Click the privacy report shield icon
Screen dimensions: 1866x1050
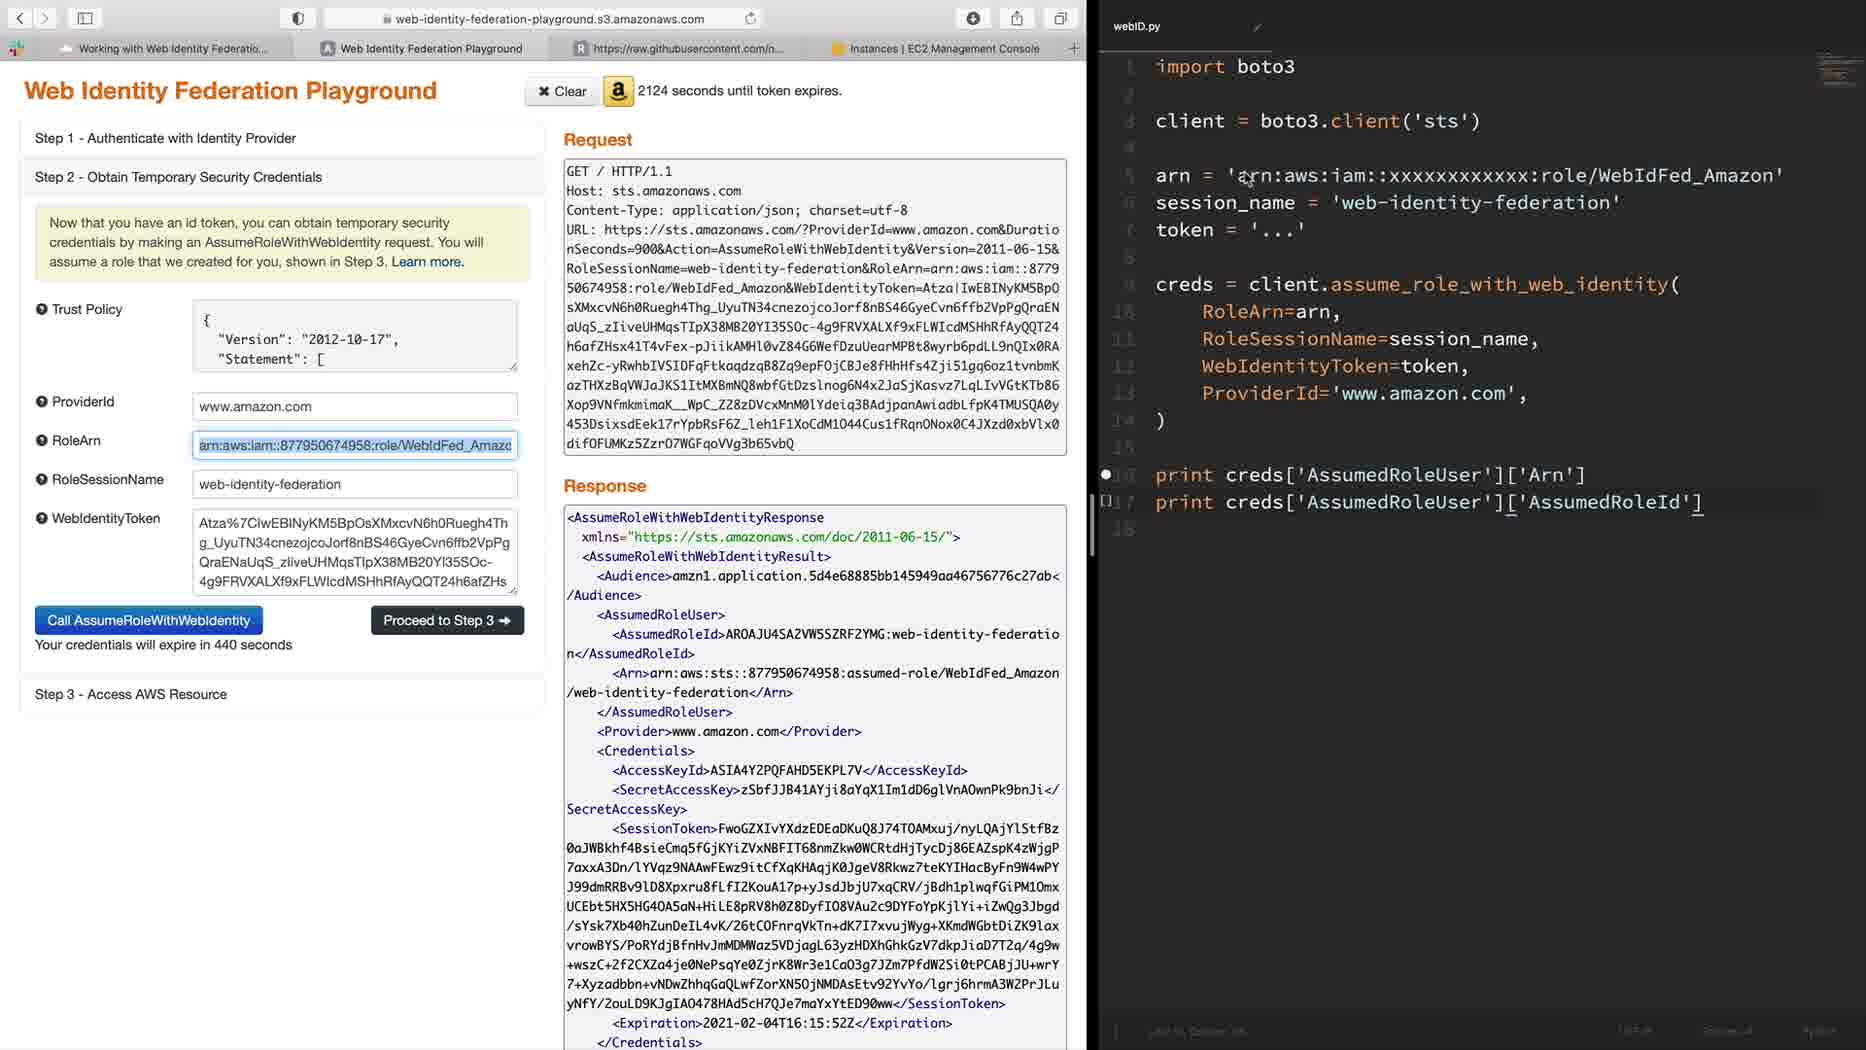(x=298, y=18)
